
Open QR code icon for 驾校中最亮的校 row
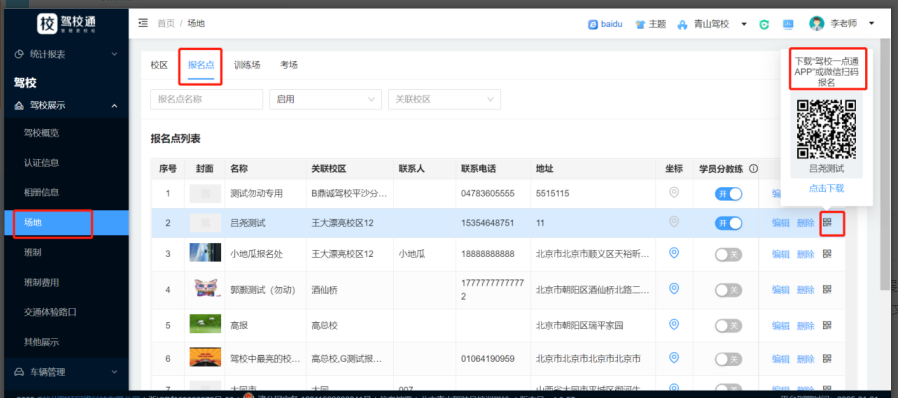tap(827, 358)
